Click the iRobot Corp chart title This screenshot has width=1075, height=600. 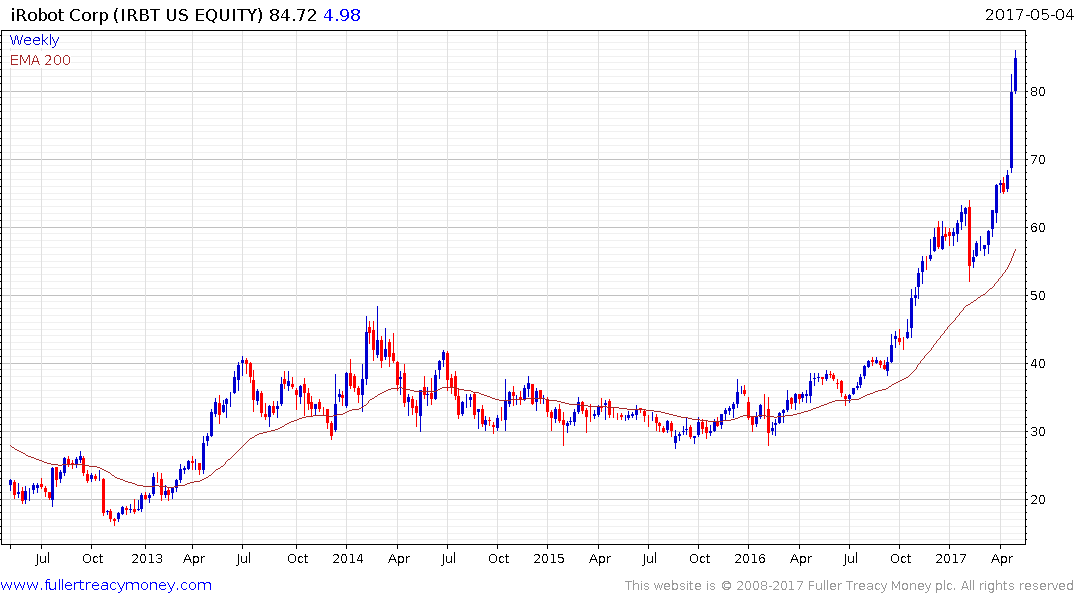(x=136, y=15)
